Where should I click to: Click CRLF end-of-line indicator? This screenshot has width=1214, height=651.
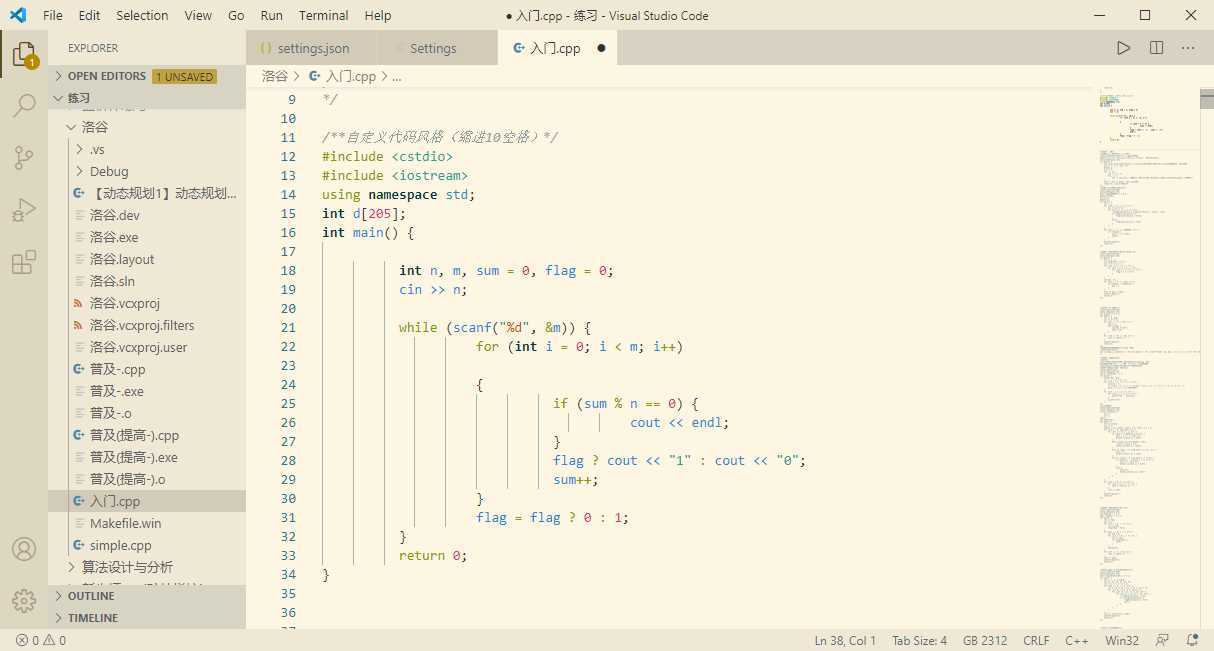(1036, 640)
